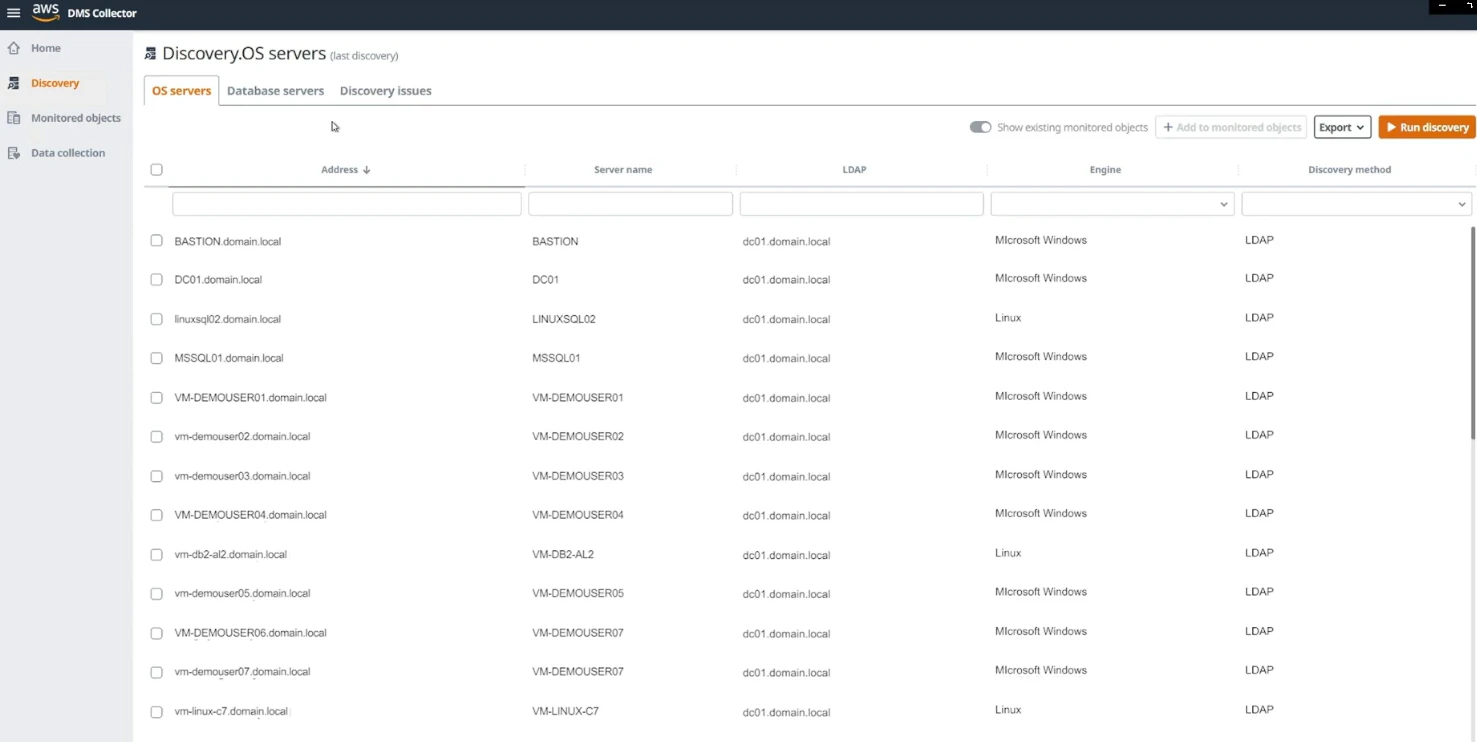Click the Run discovery button

[x=1427, y=127]
